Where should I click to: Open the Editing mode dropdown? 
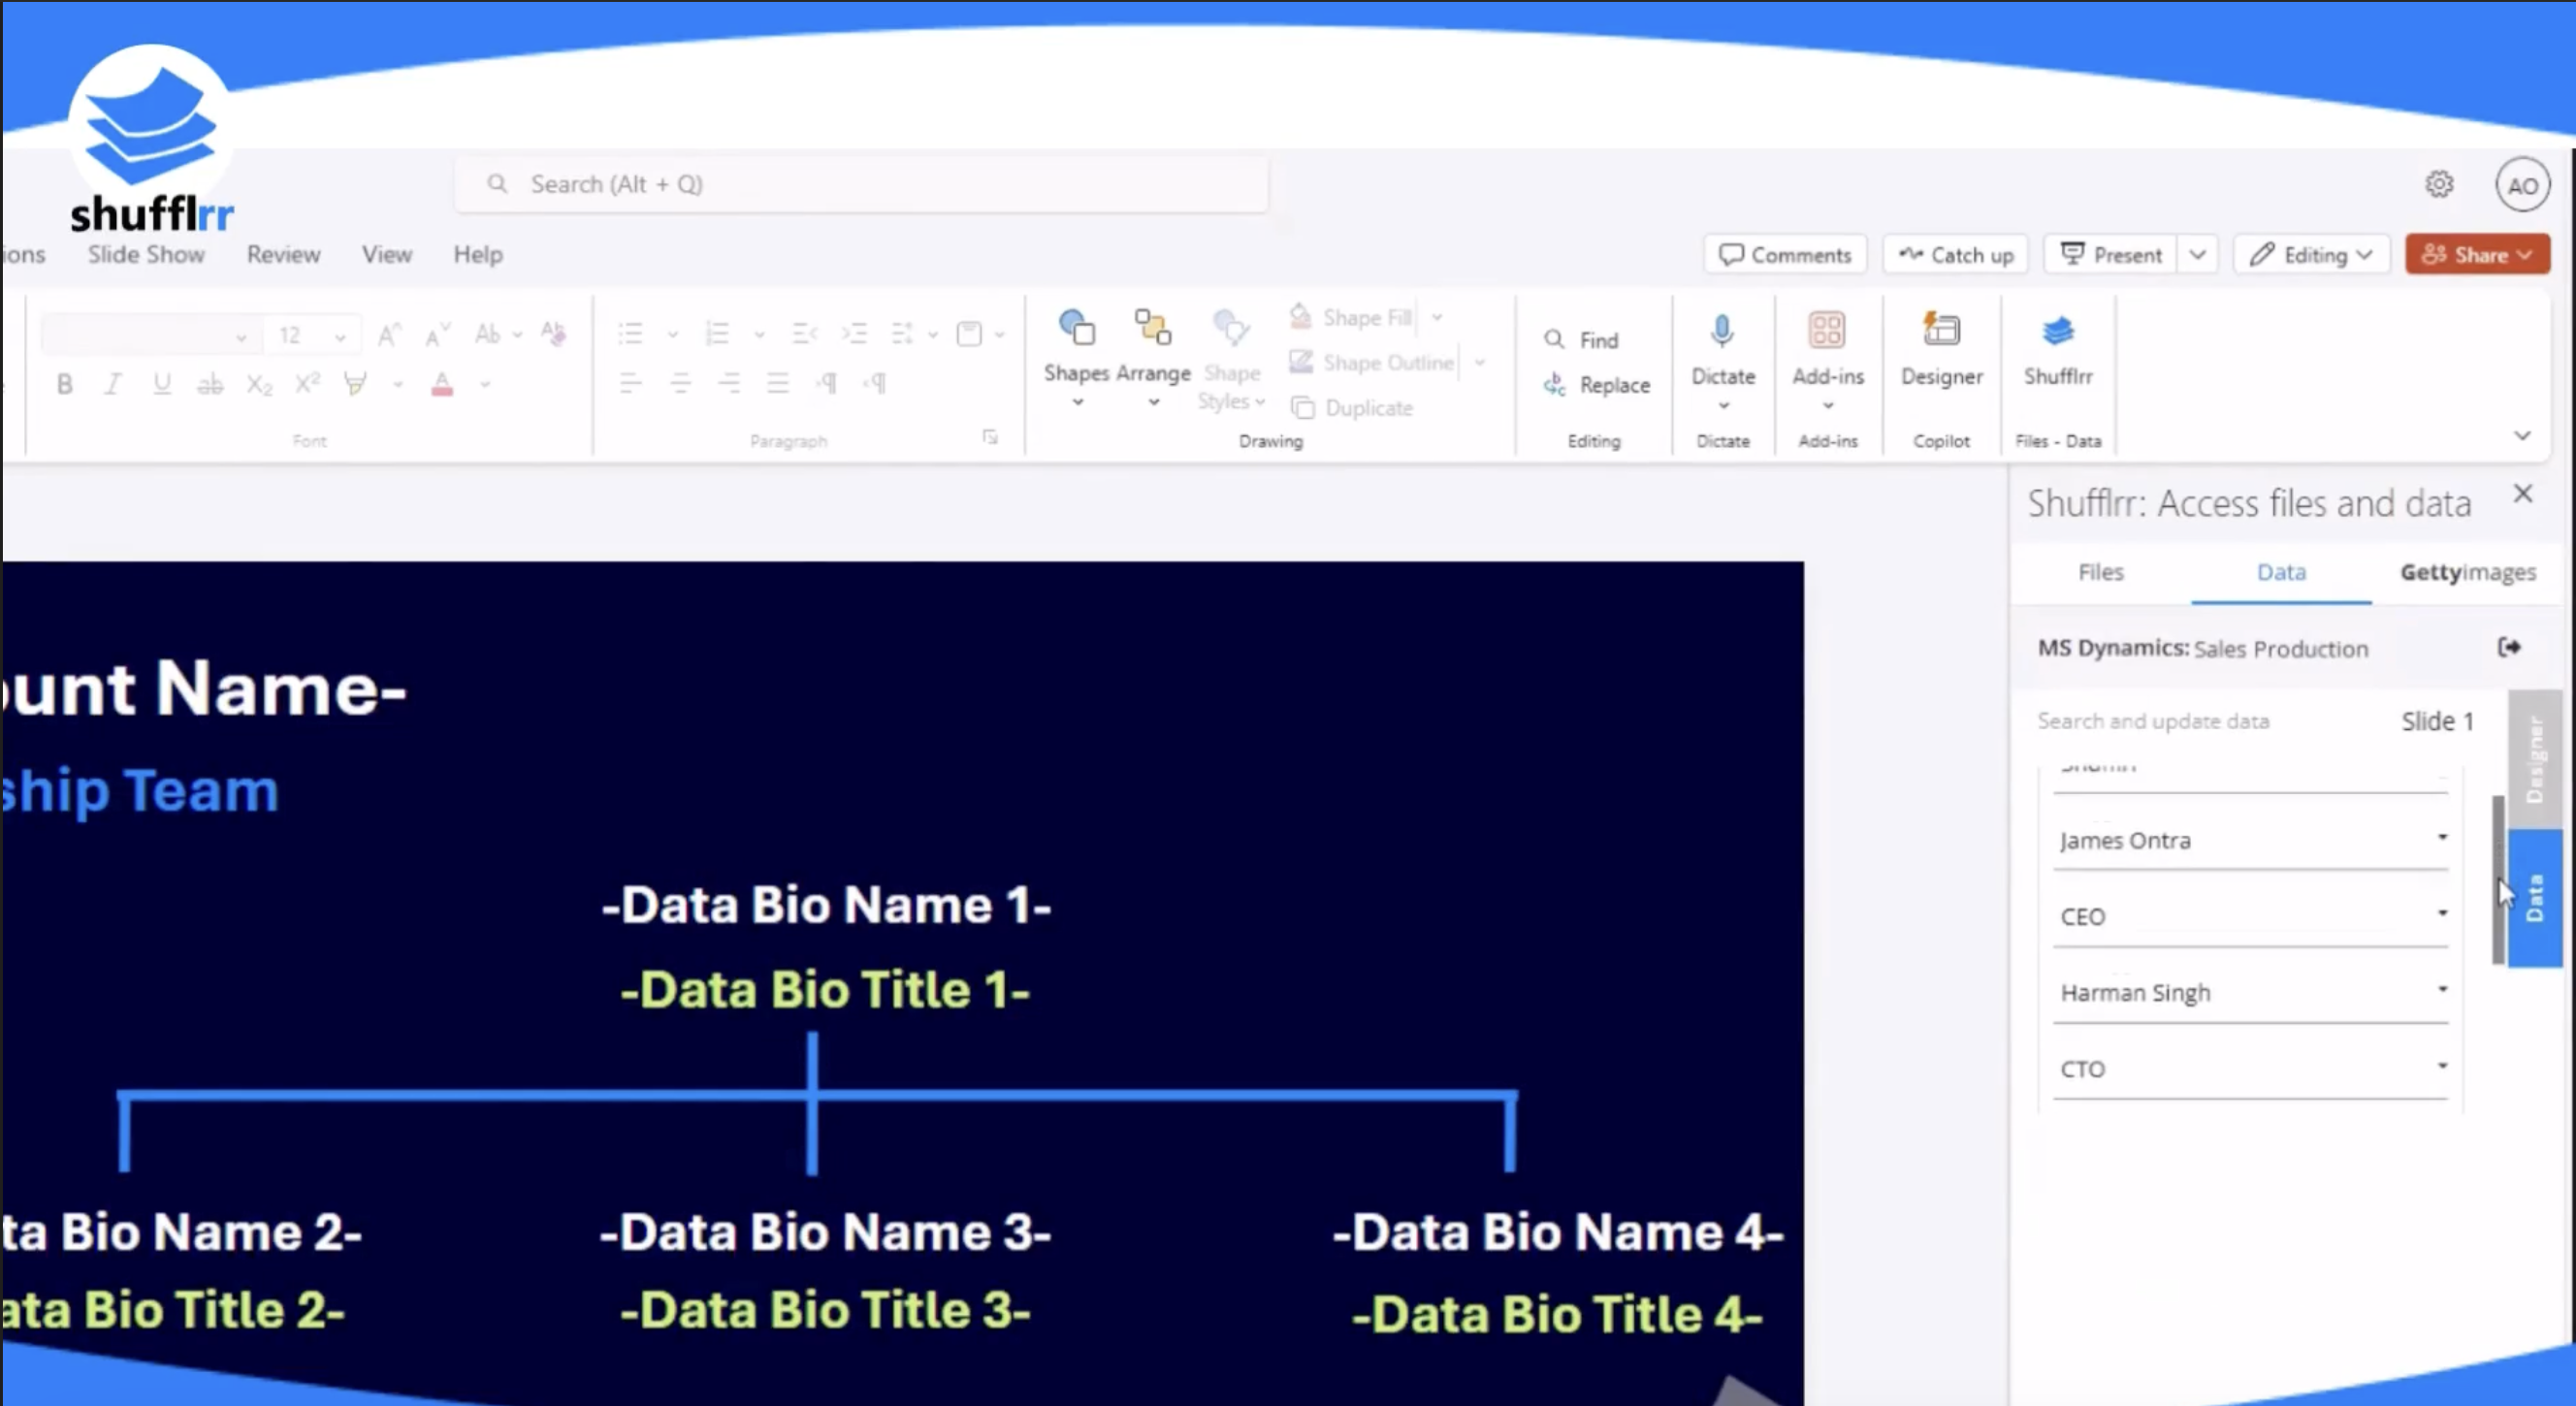(2311, 255)
